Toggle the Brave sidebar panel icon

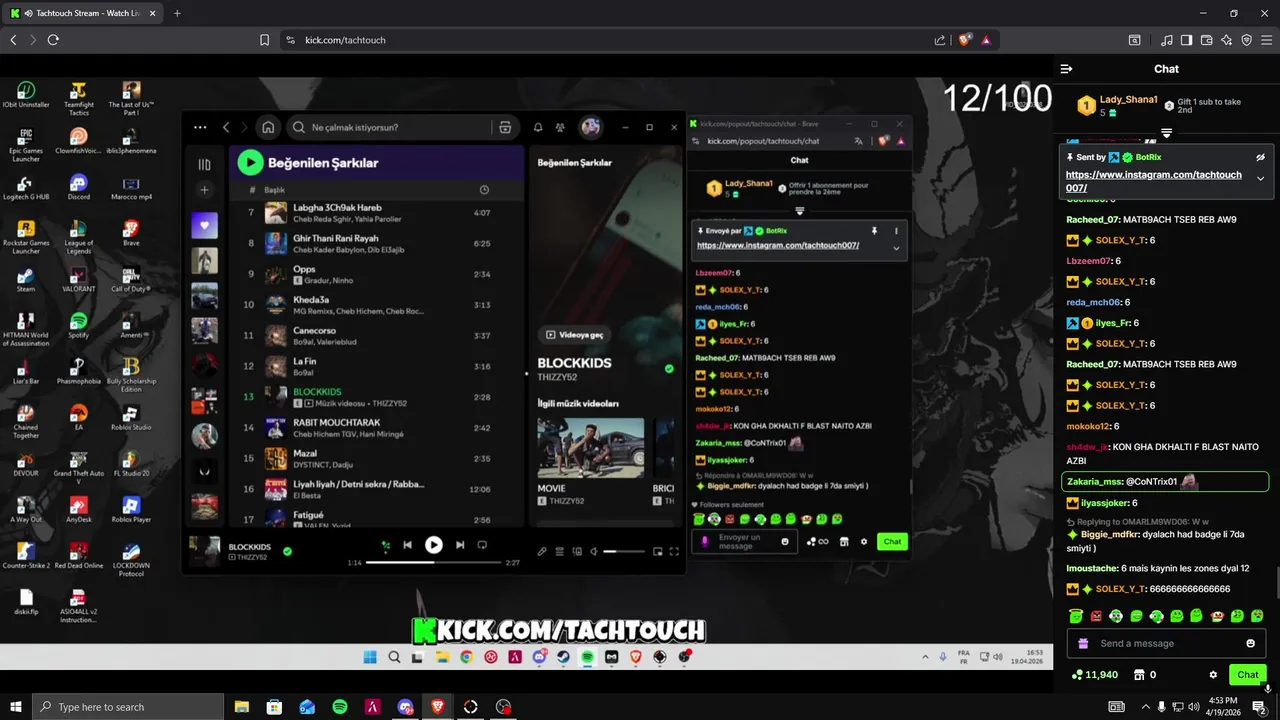(x=1186, y=40)
